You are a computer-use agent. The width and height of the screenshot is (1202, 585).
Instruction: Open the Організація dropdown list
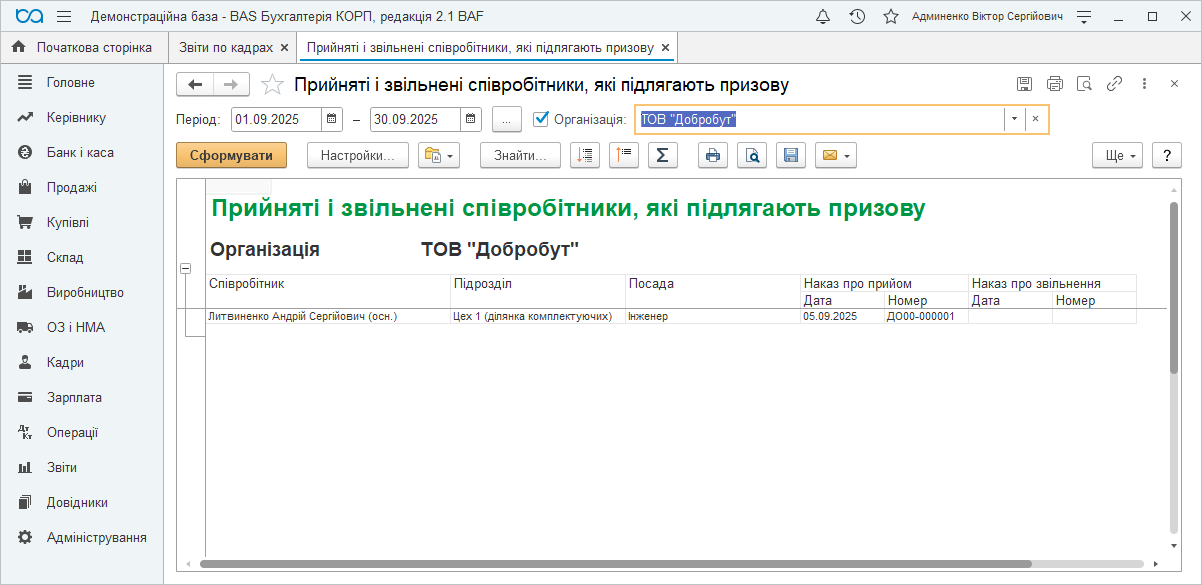[x=1014, y=119]
